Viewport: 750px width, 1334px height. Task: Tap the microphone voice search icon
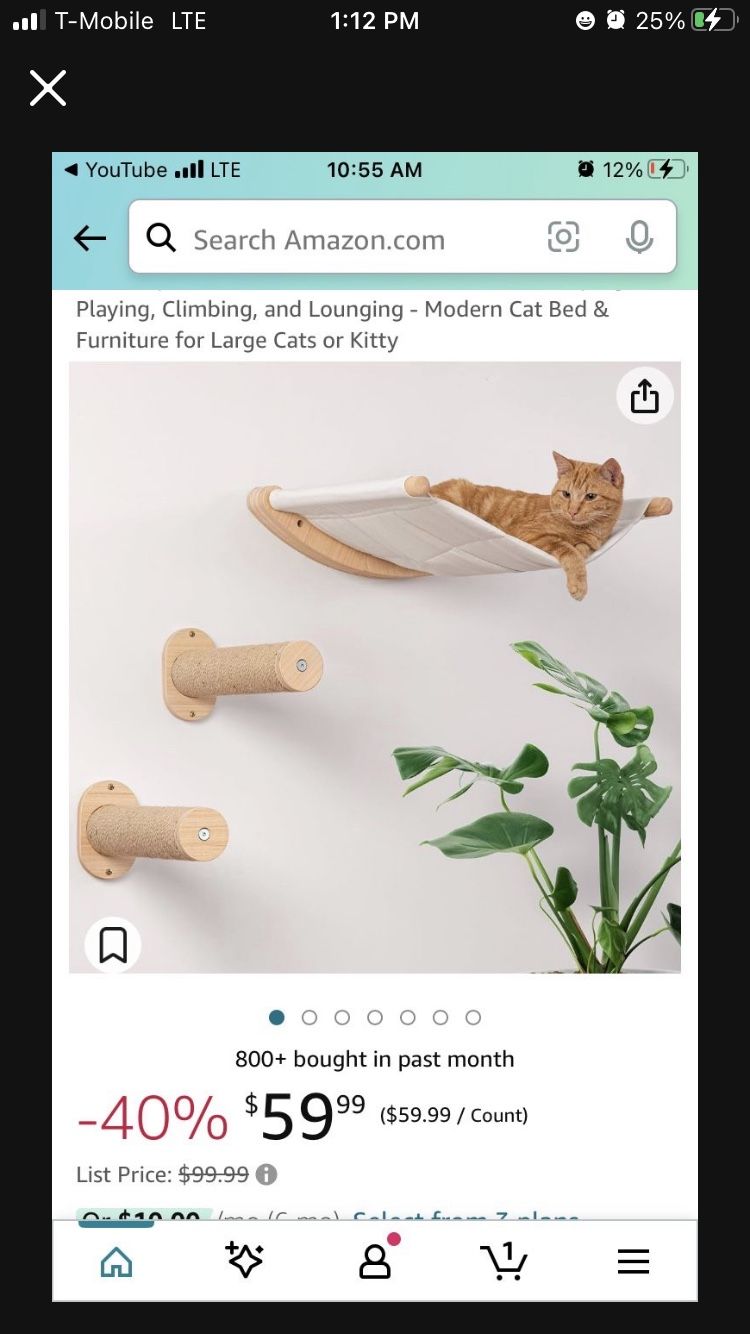coord(639,237)
